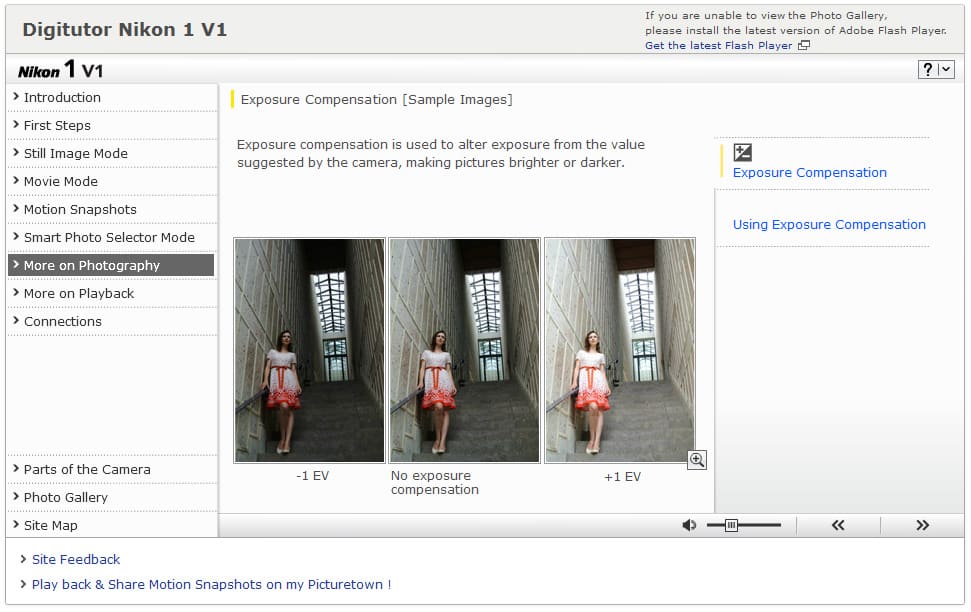Viewport: 971px width, 612px height.
Task: Click the "Digitutor Nikon 1 V1" title
Action: pyautogui.click(x=124, y=30)
